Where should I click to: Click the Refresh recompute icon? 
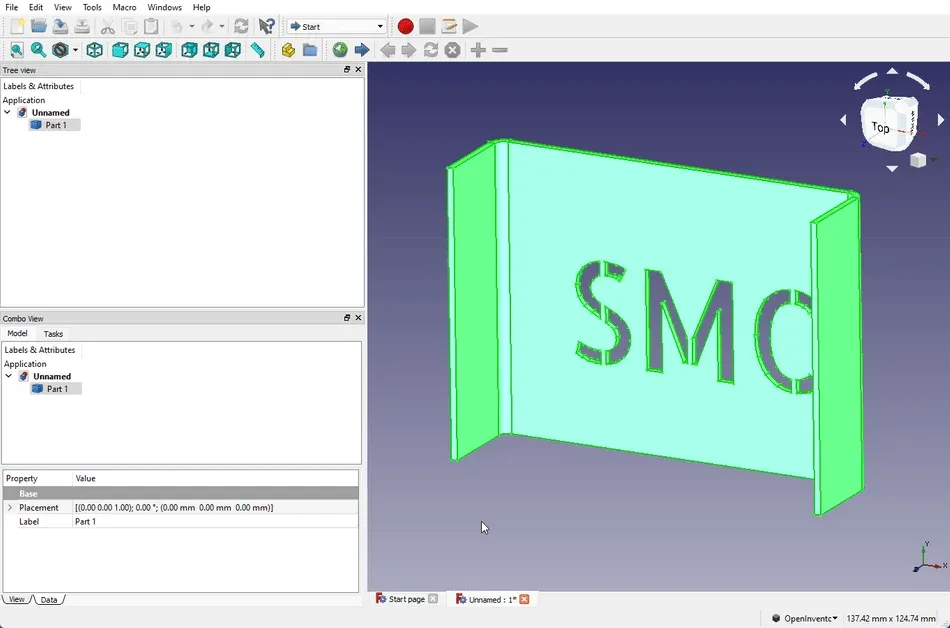[x=241, y=26]
